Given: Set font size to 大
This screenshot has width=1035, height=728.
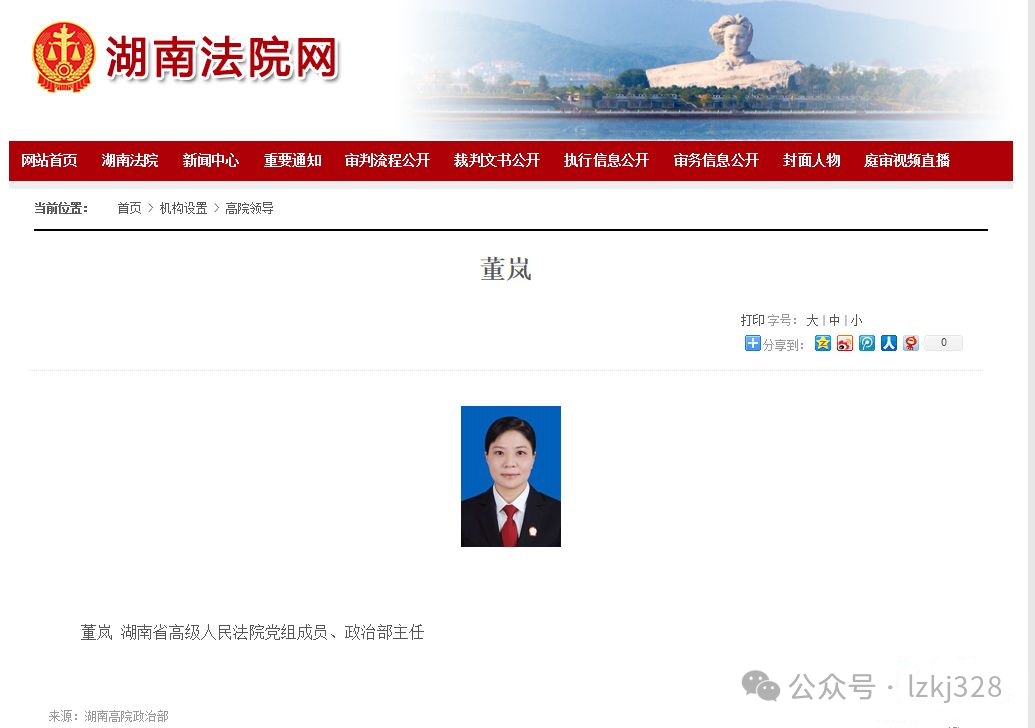Looking at the screenshot, I should pyautogui.click(x=812, y=320).
